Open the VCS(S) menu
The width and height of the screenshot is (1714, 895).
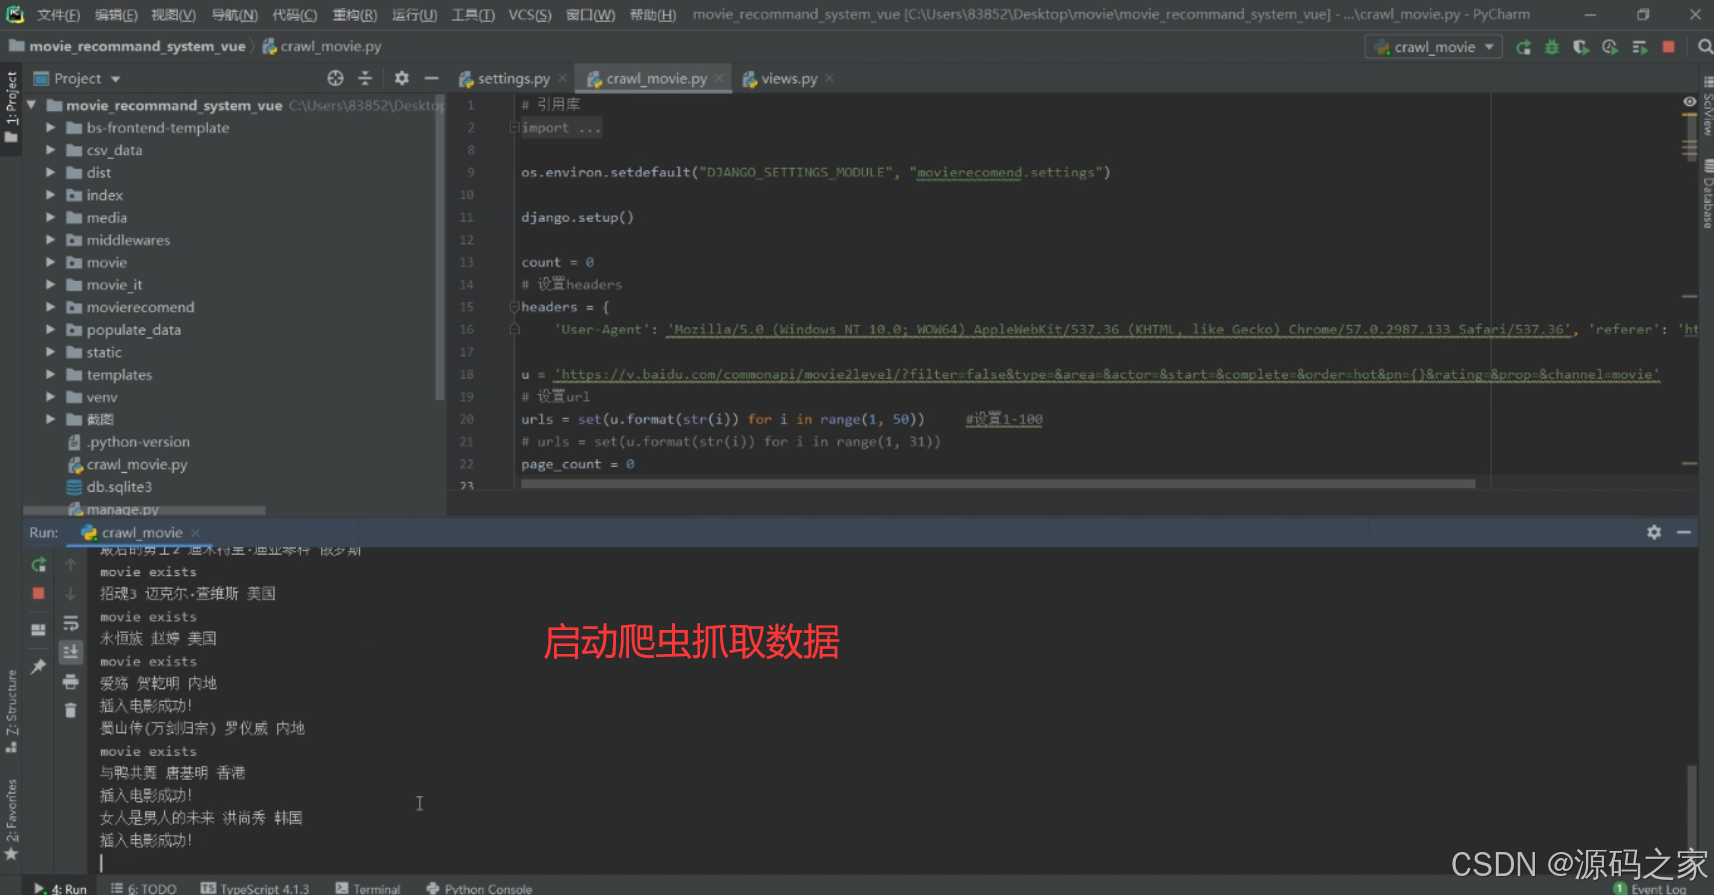[529, 15]
